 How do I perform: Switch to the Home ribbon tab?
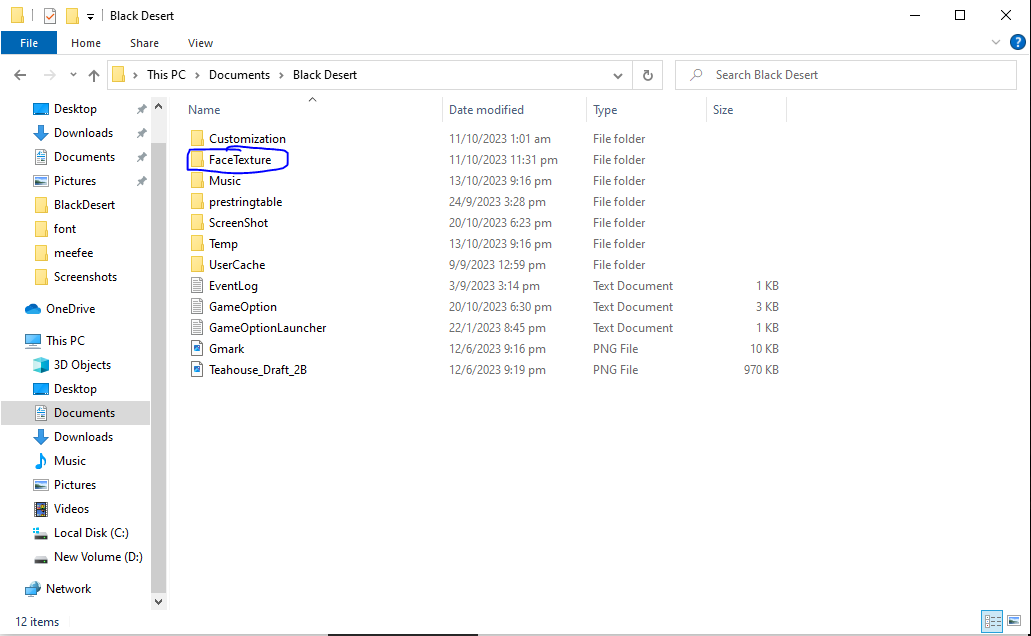pos(86,43)
